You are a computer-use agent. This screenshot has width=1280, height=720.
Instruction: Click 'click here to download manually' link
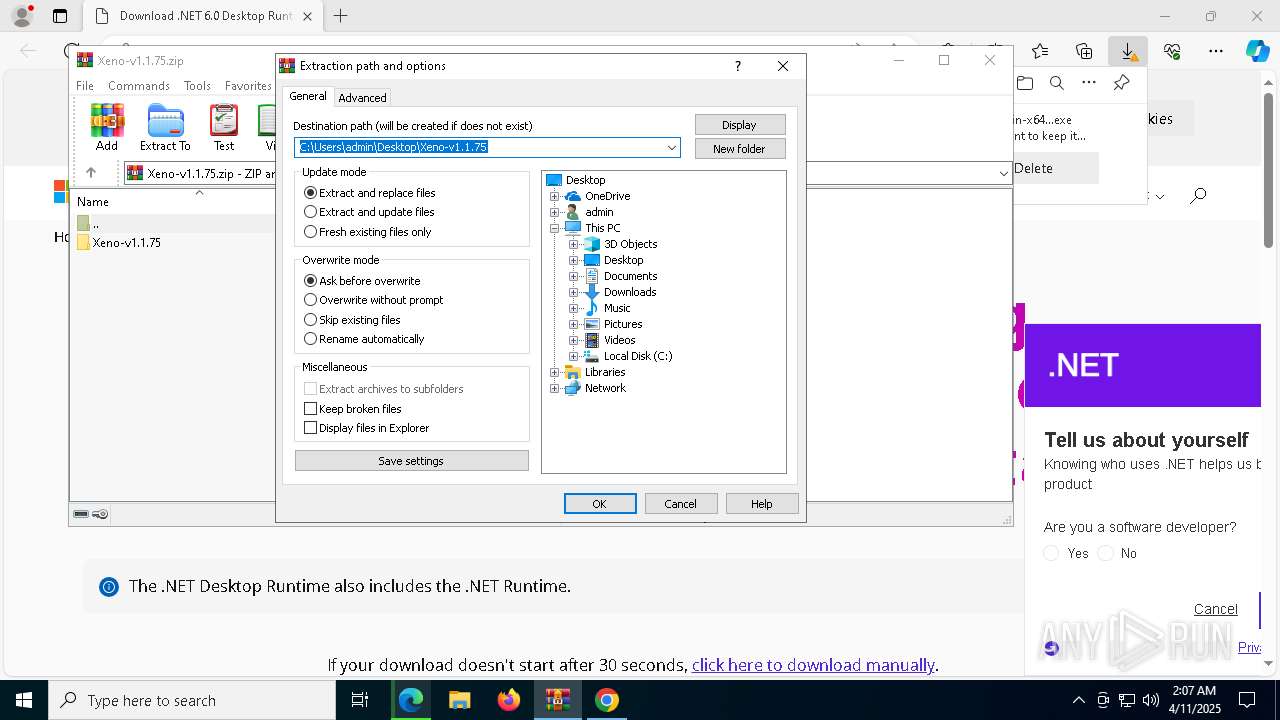(x=813, y=665)
